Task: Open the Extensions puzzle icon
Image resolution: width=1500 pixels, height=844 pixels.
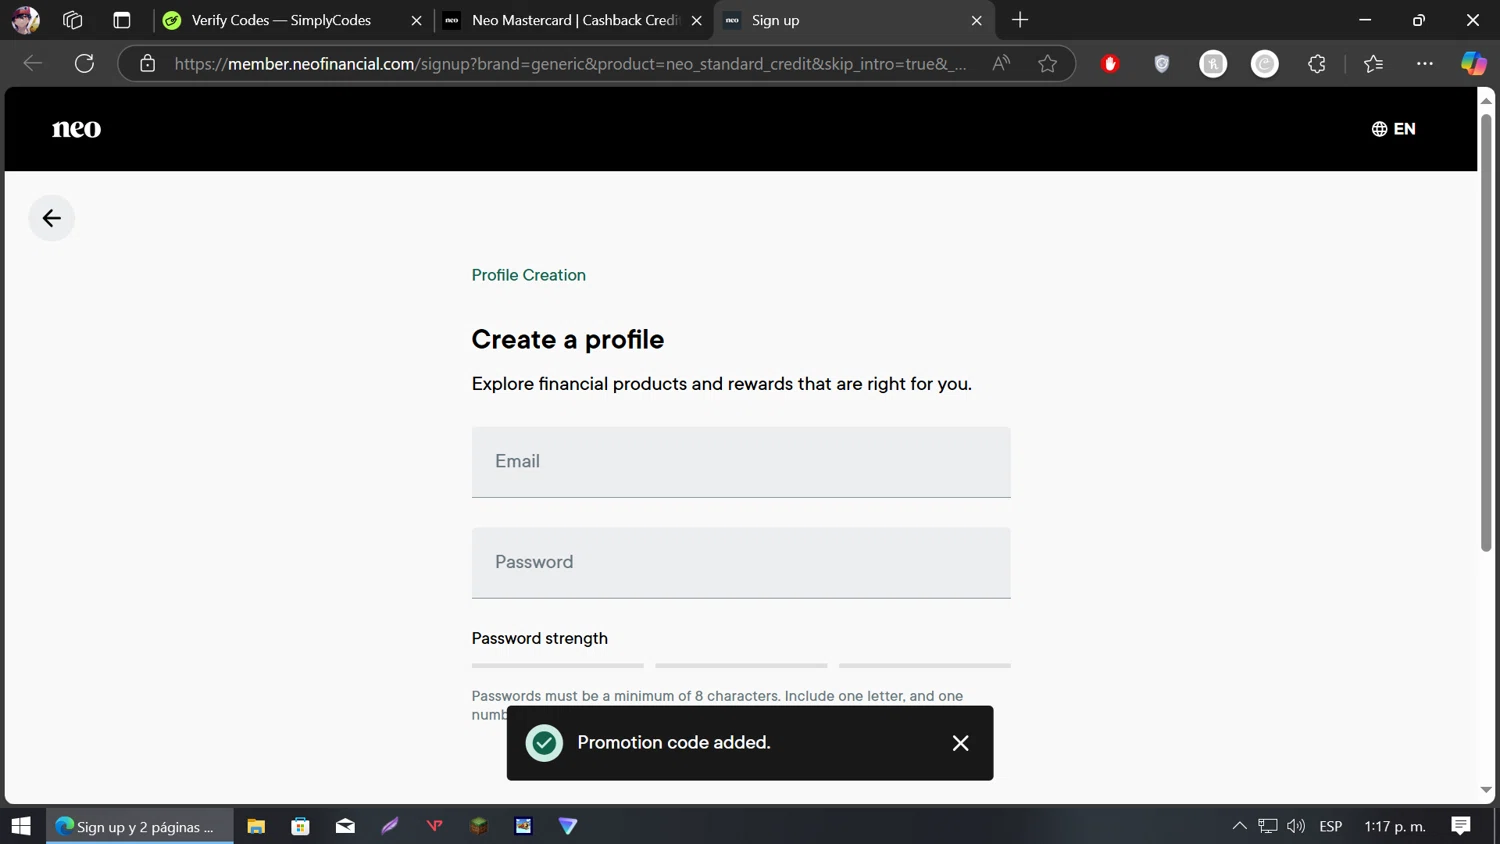Action: 1317,64
